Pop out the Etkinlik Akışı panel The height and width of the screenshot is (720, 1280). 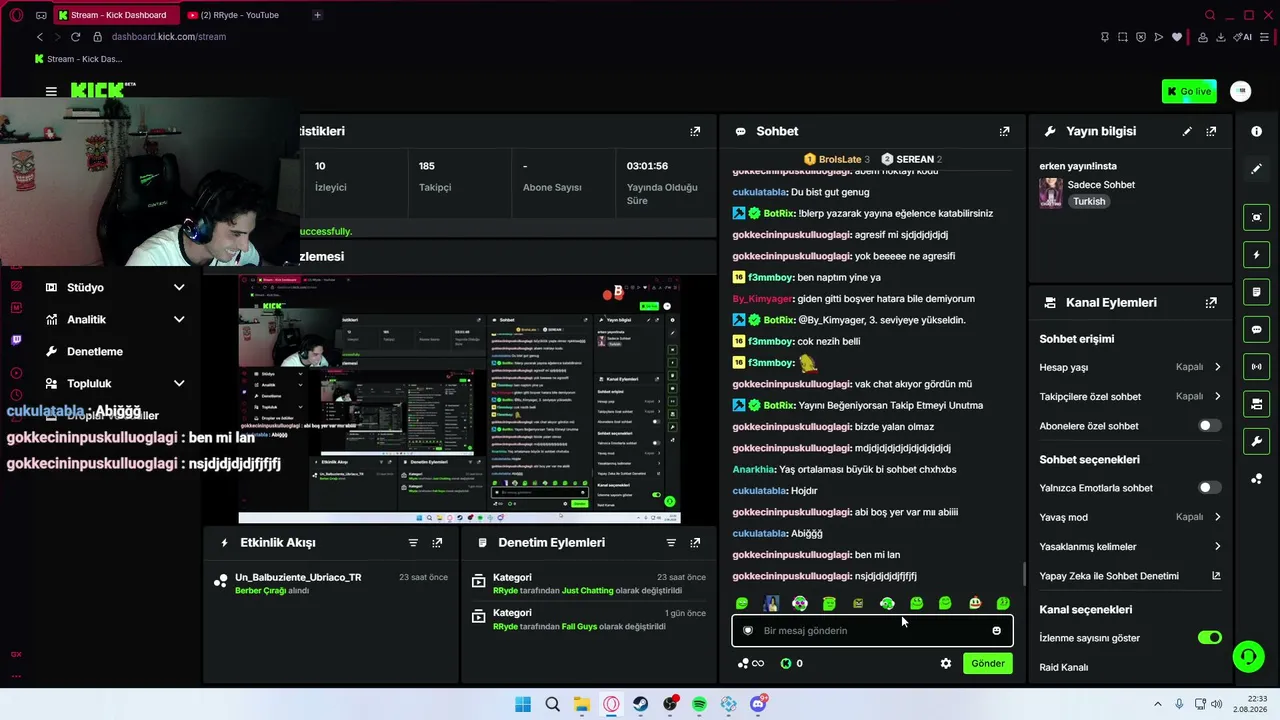437,542
